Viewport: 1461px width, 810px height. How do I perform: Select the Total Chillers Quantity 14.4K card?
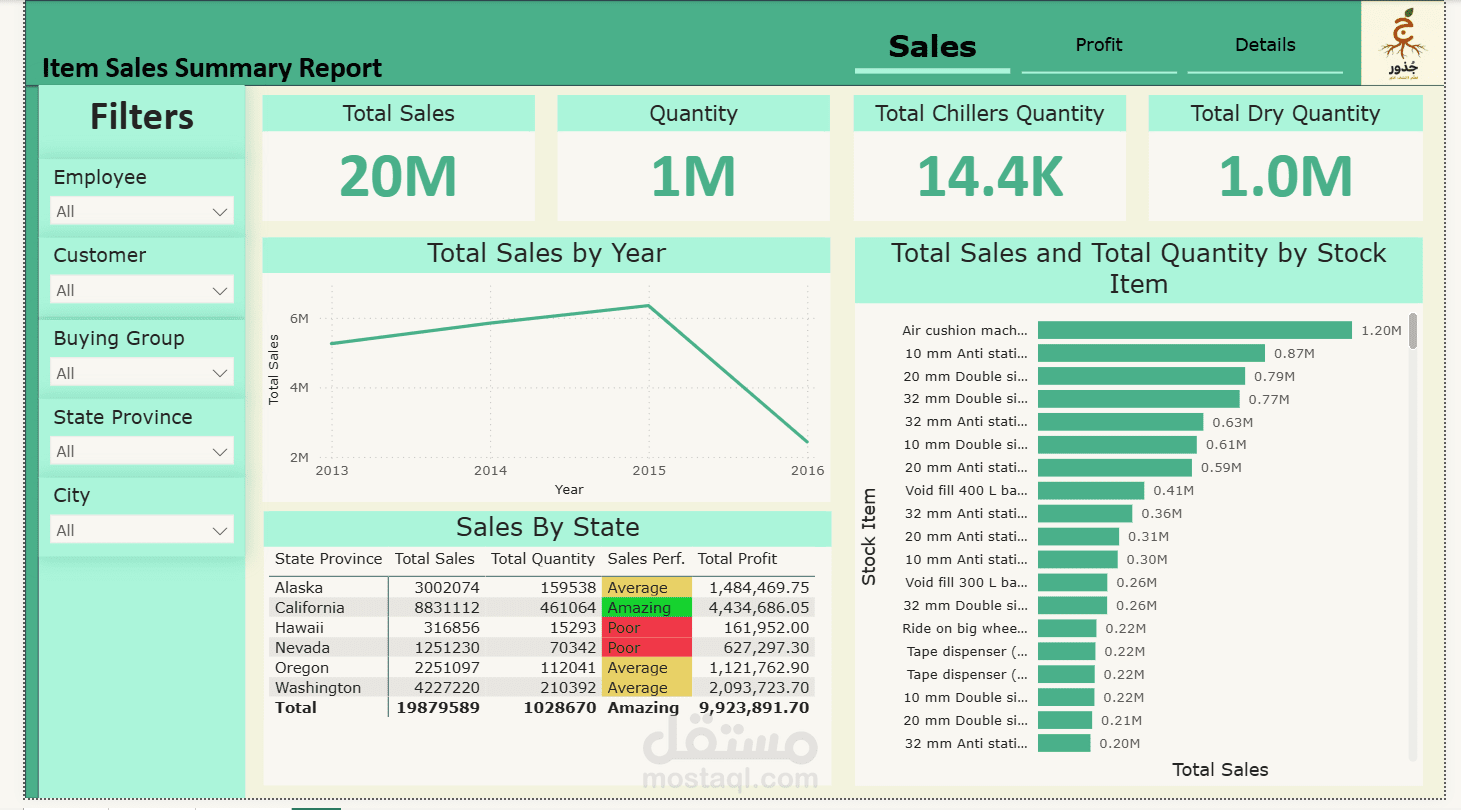pos(989,158)
